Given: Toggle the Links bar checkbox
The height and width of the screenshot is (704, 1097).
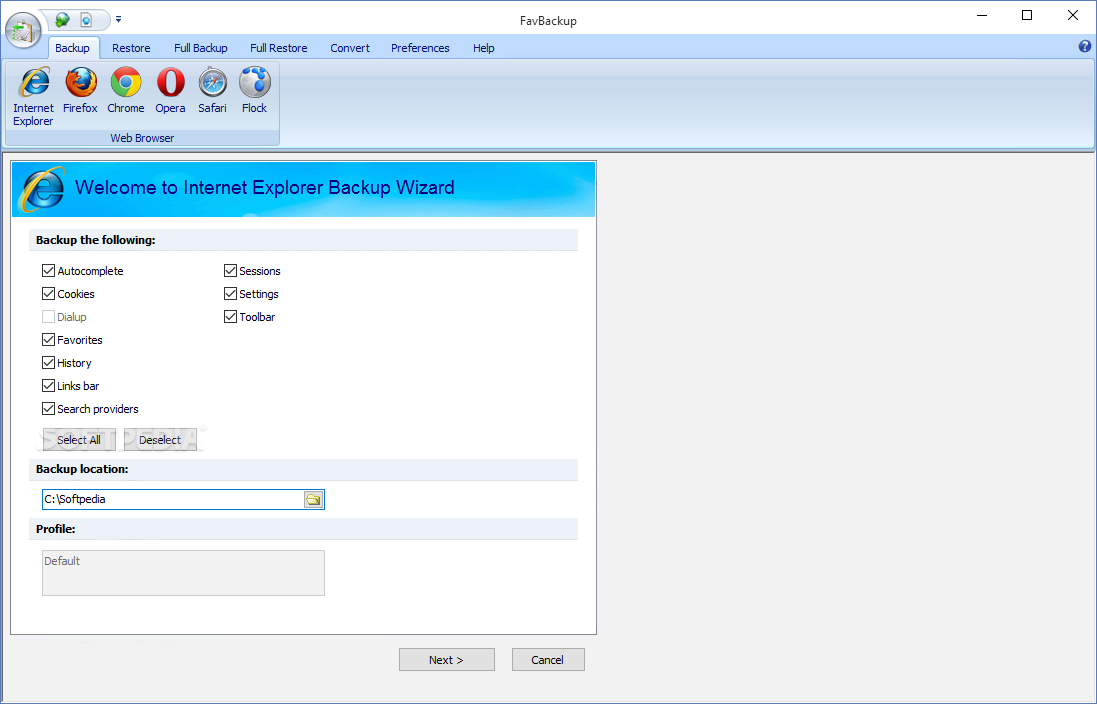Looking at the screenshot, I should click(x=48, y=386).
